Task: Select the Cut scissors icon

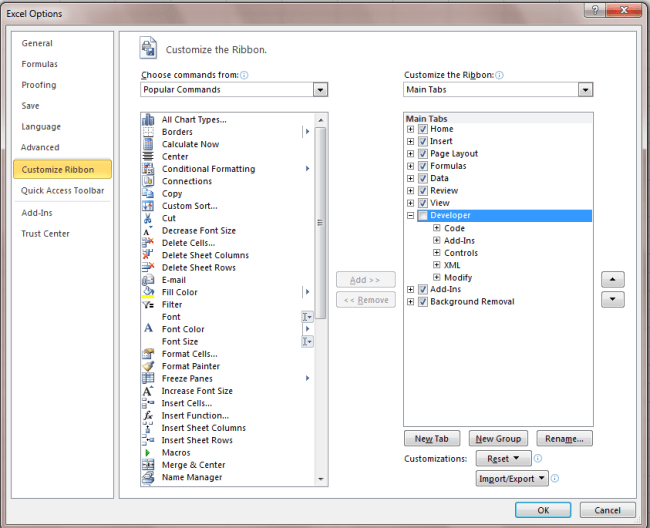Action: click(x=149, y=218)
